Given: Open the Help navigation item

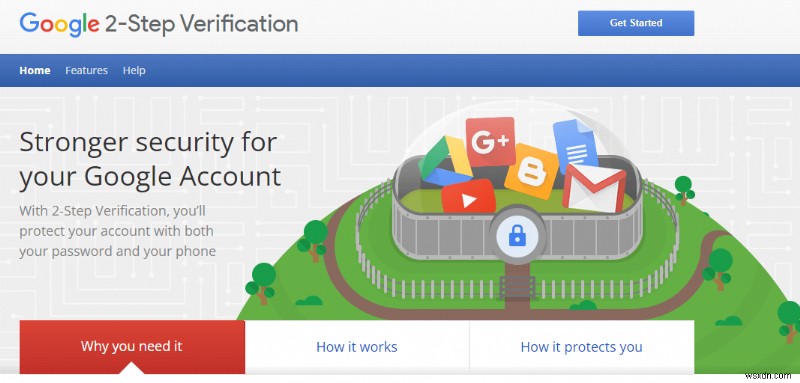Looking at the screenshot, I should tap(134, 70).
